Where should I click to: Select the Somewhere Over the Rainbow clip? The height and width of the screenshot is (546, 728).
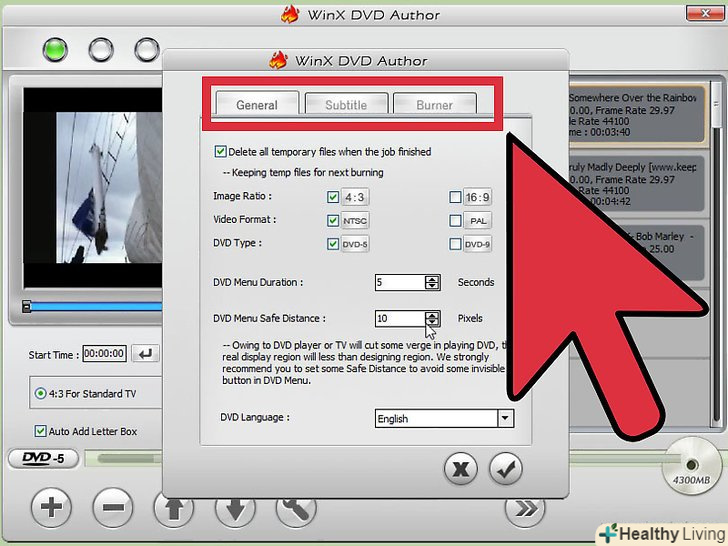click(x=636, y=115)
